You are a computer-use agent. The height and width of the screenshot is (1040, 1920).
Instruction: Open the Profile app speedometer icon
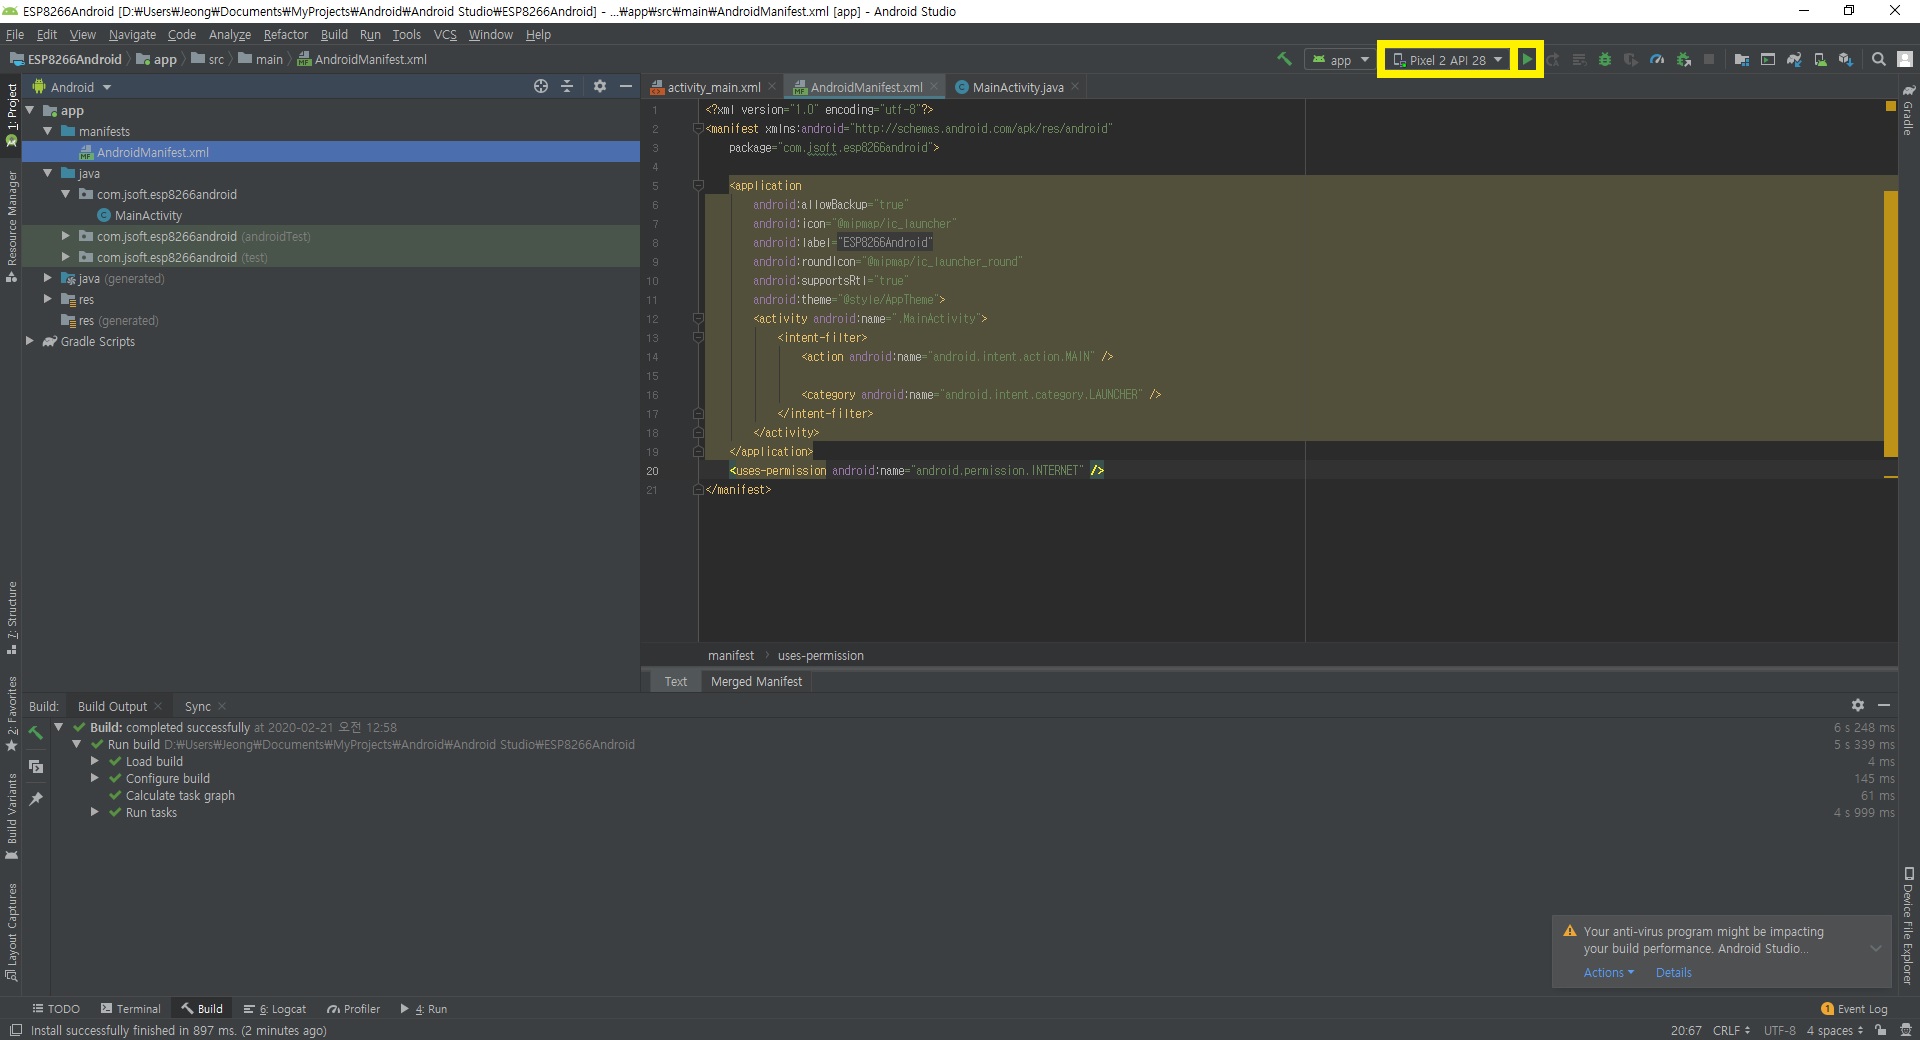coord(1657,60)
